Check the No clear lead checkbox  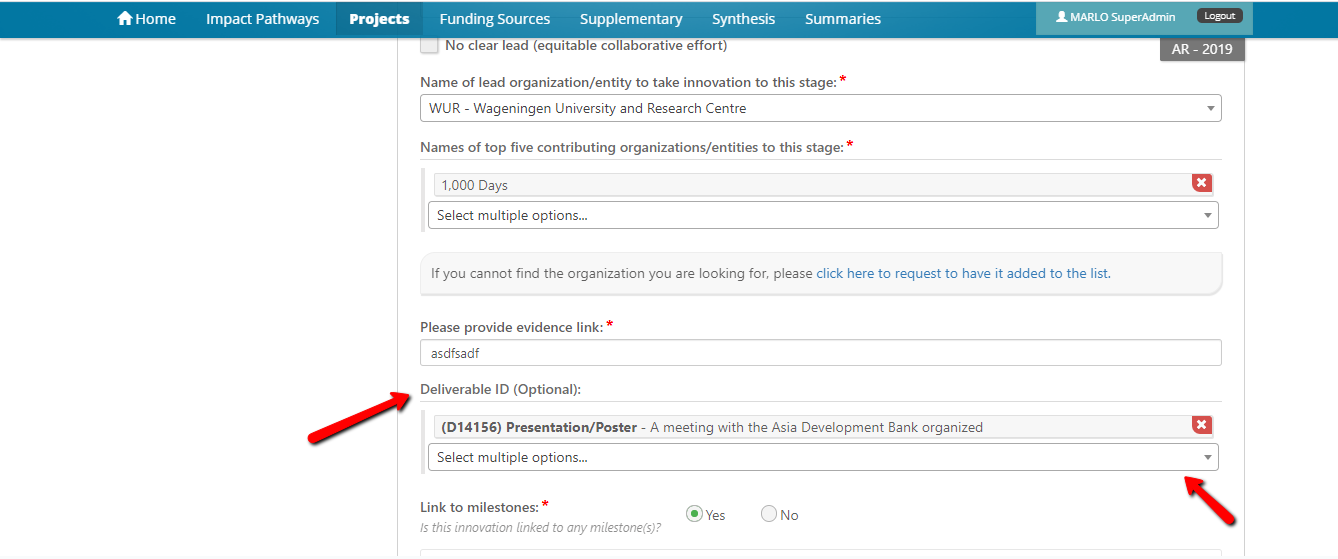(429, 45)
